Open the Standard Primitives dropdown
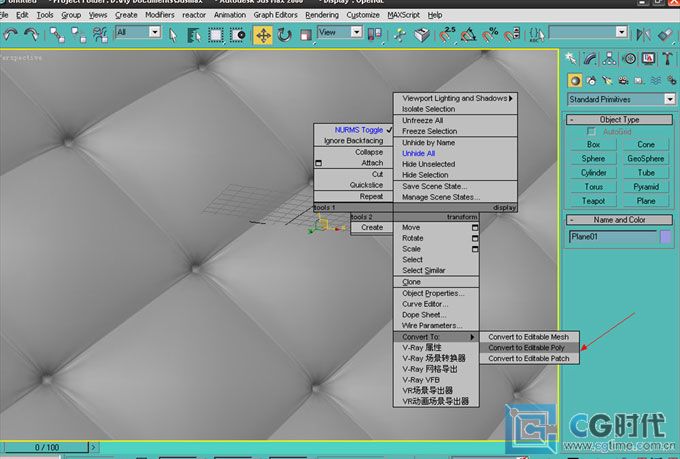 point(620,99)
